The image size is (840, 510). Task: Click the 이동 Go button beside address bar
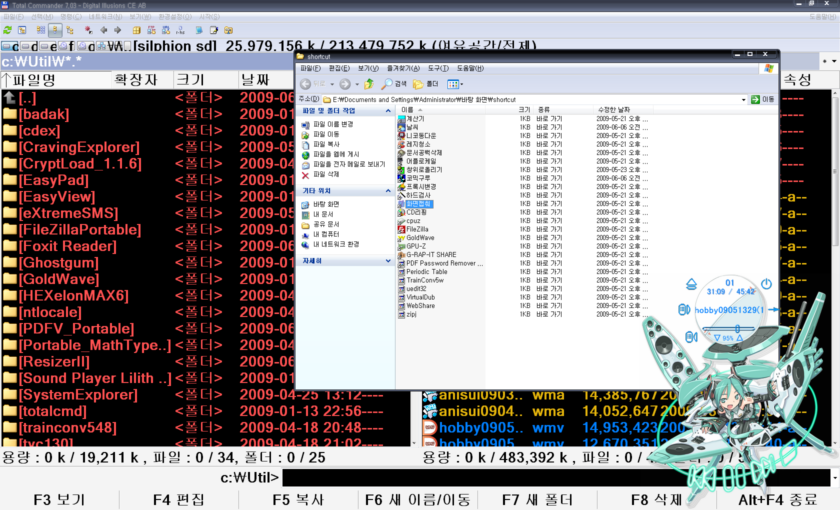tap(763, 100)
